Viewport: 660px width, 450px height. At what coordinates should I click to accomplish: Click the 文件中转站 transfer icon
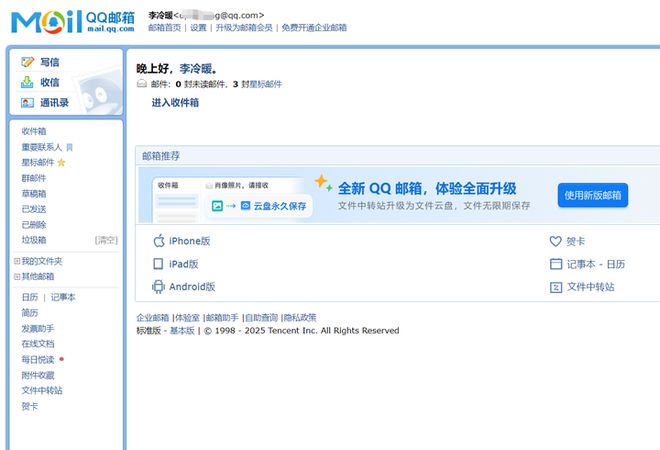click(556, 287)
